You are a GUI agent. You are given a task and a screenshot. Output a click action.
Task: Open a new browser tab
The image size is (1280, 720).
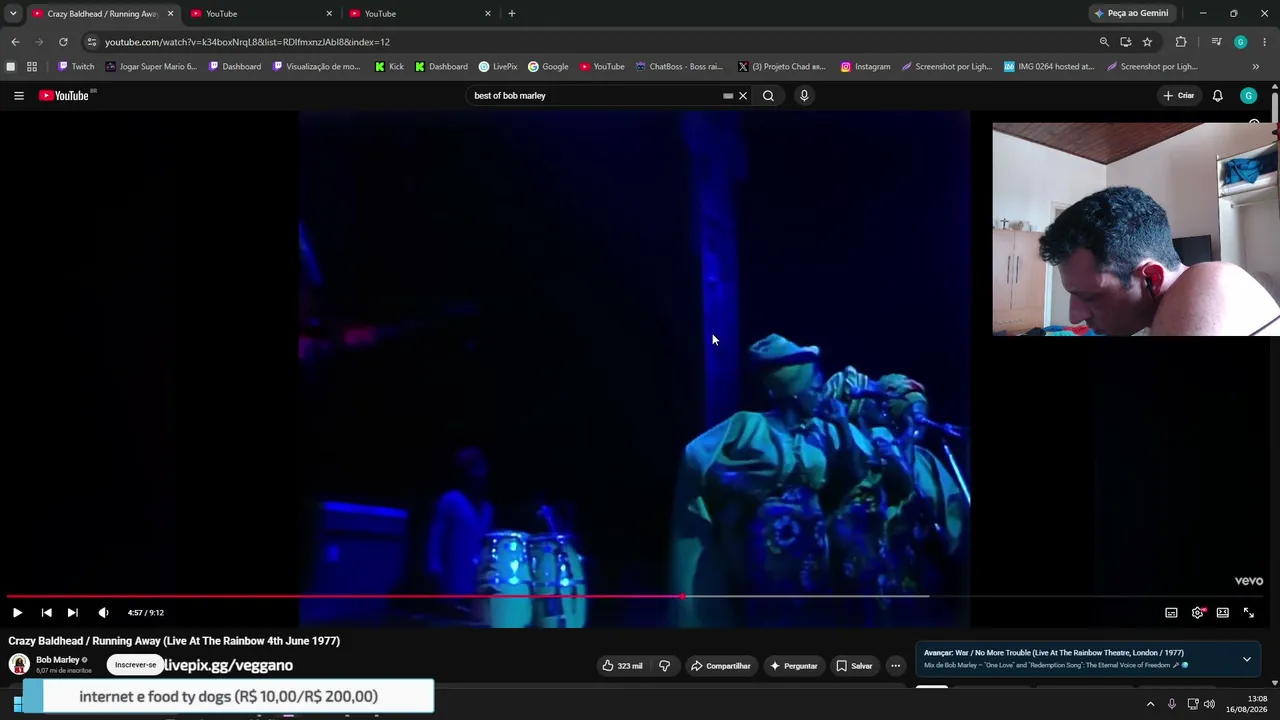[x=512, y=14]
